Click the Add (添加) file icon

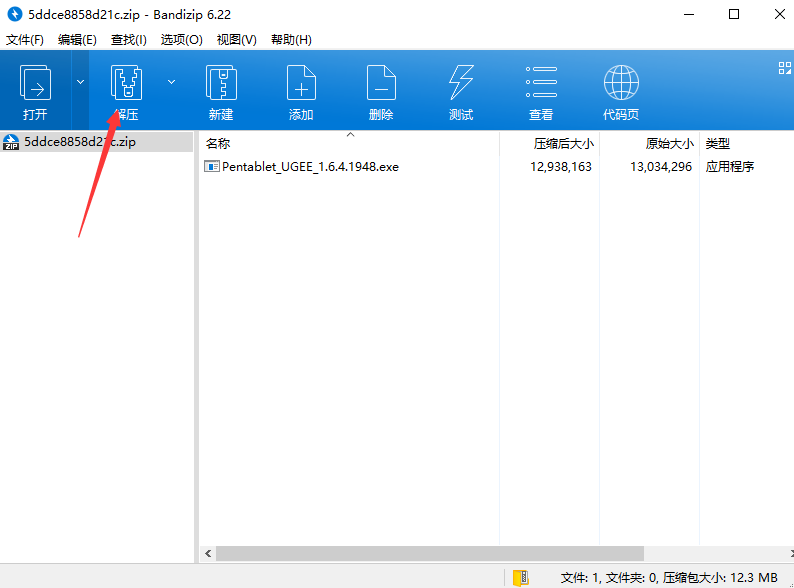click(301, 83)
